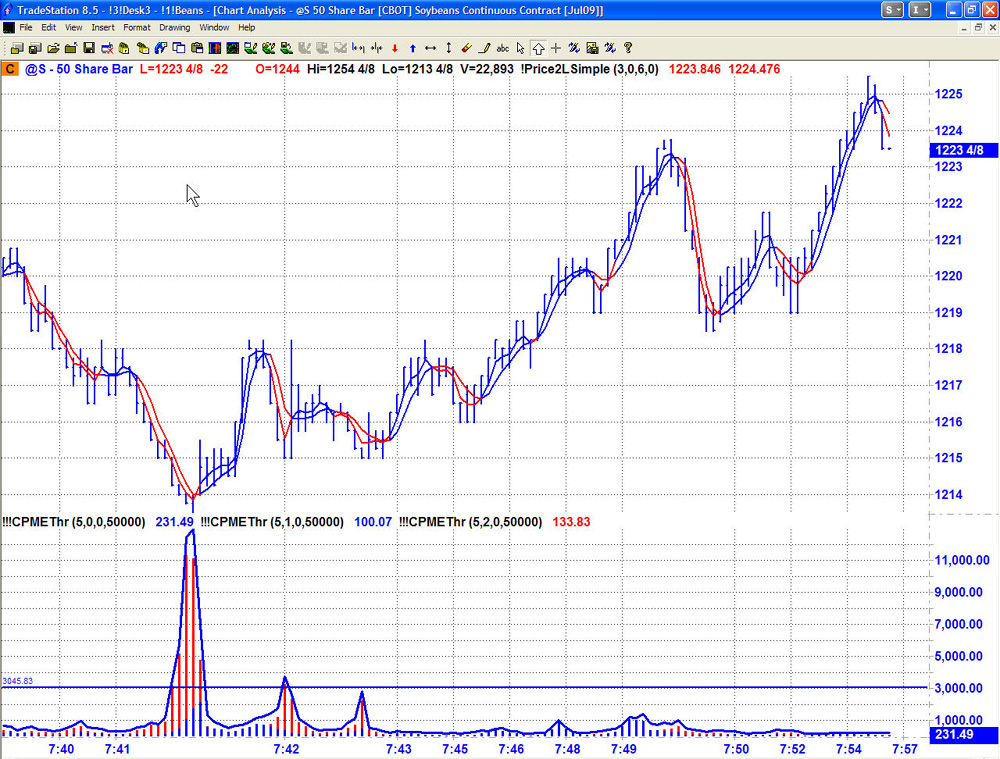Image resolution: width=1000 pixels, height=759 pixels.
Task: Click the 'O=1244' open price readout
Action: pos(277,69)
